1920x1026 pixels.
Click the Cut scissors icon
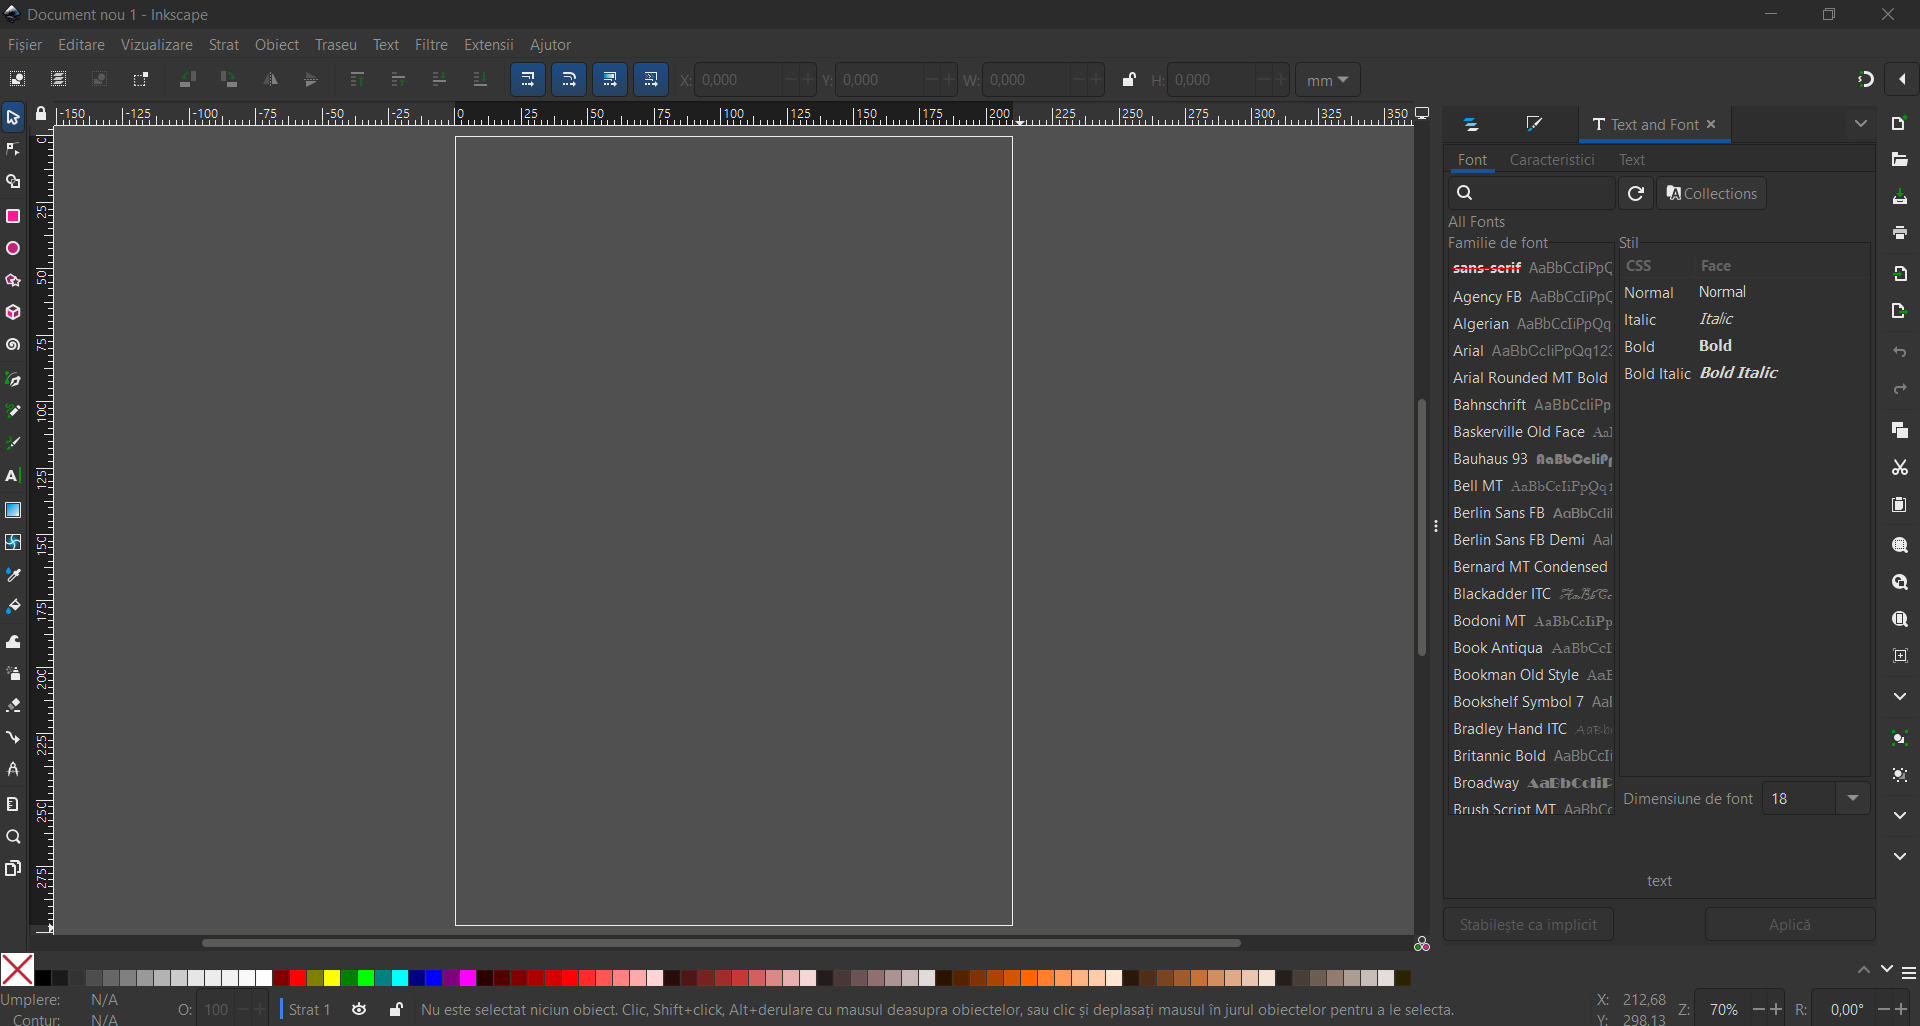pyautogui.click(x=1900, y=468)
